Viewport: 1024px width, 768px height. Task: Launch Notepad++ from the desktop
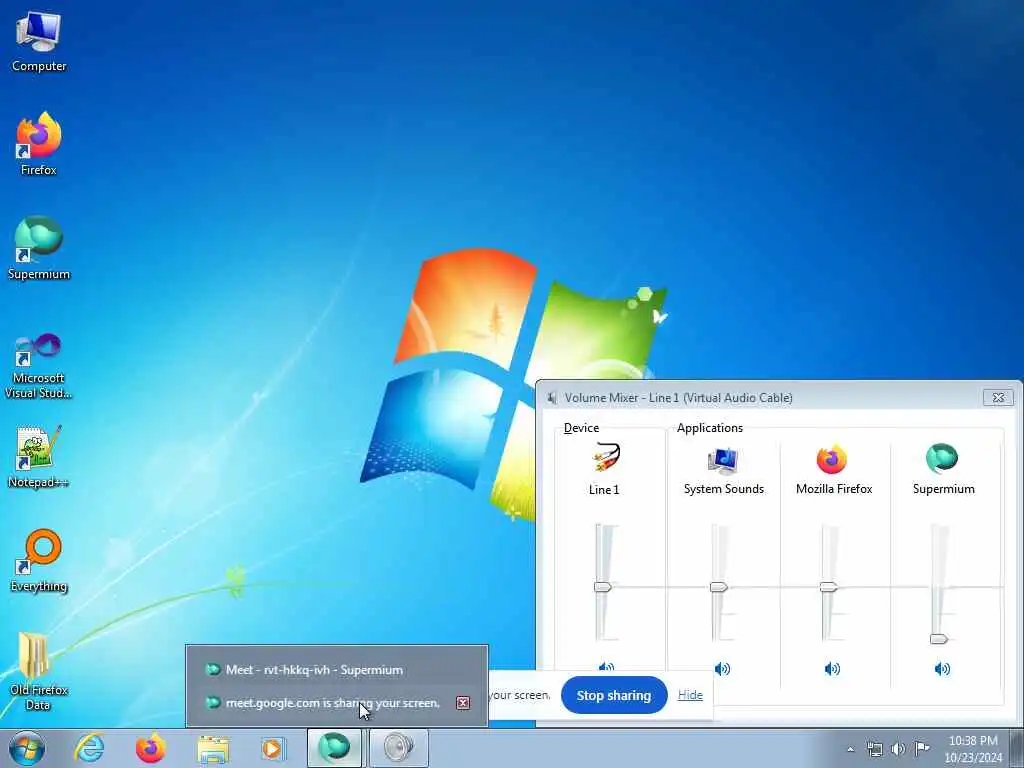[x=39, y=457]
